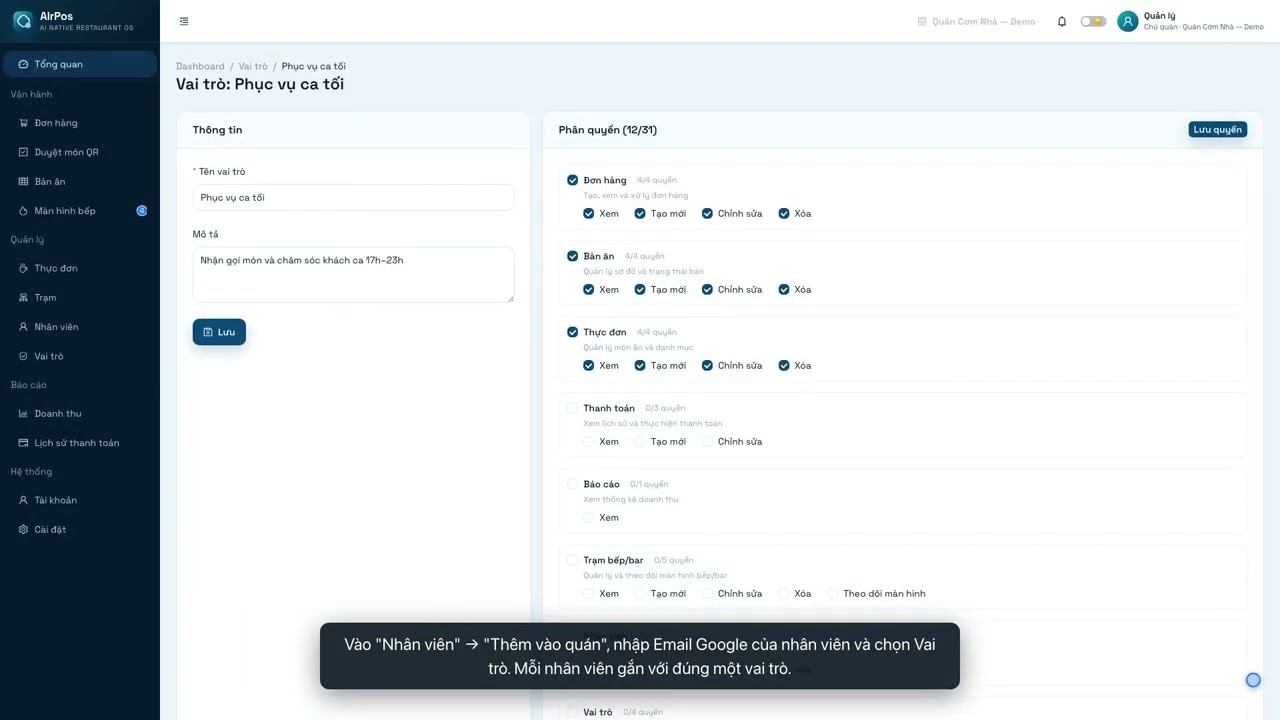
Task: Enable Theo dõi màn hình permission
Action: coord(832,593)
